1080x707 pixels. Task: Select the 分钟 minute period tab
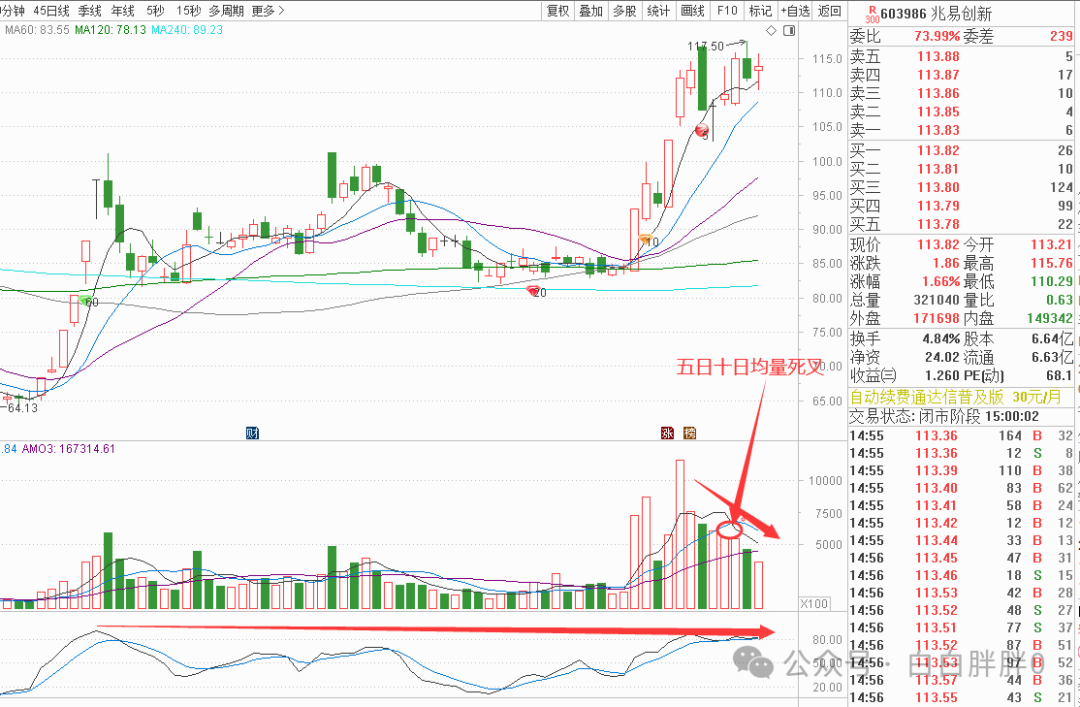pyautogui.click(x=12, y=10)
